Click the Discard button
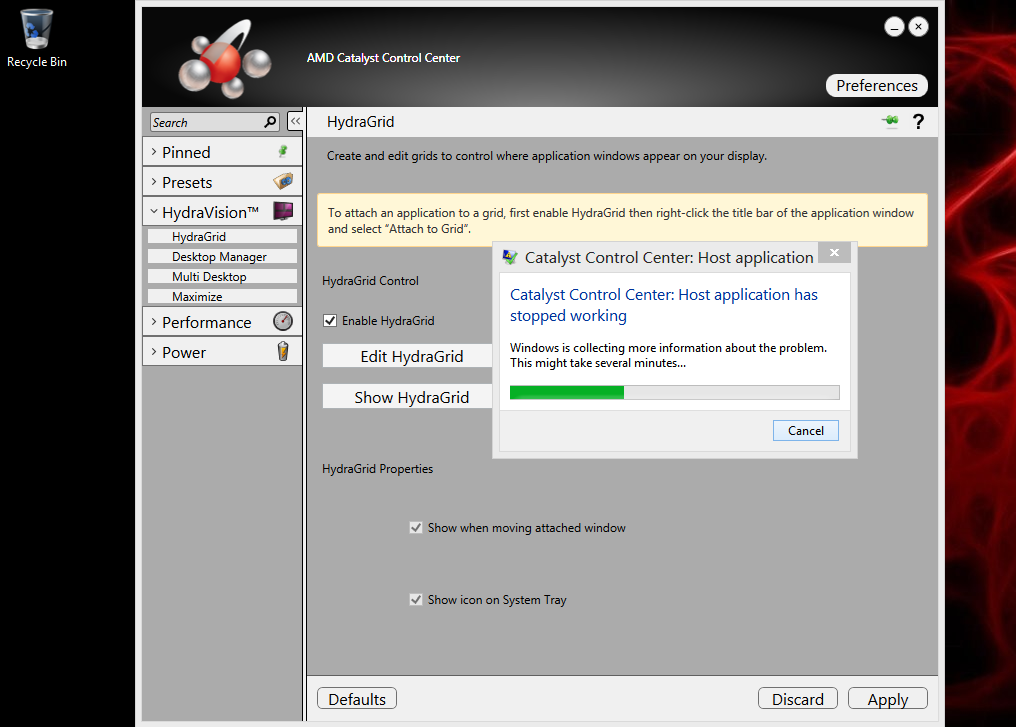 pyautogui.click(x=798, y=698)
